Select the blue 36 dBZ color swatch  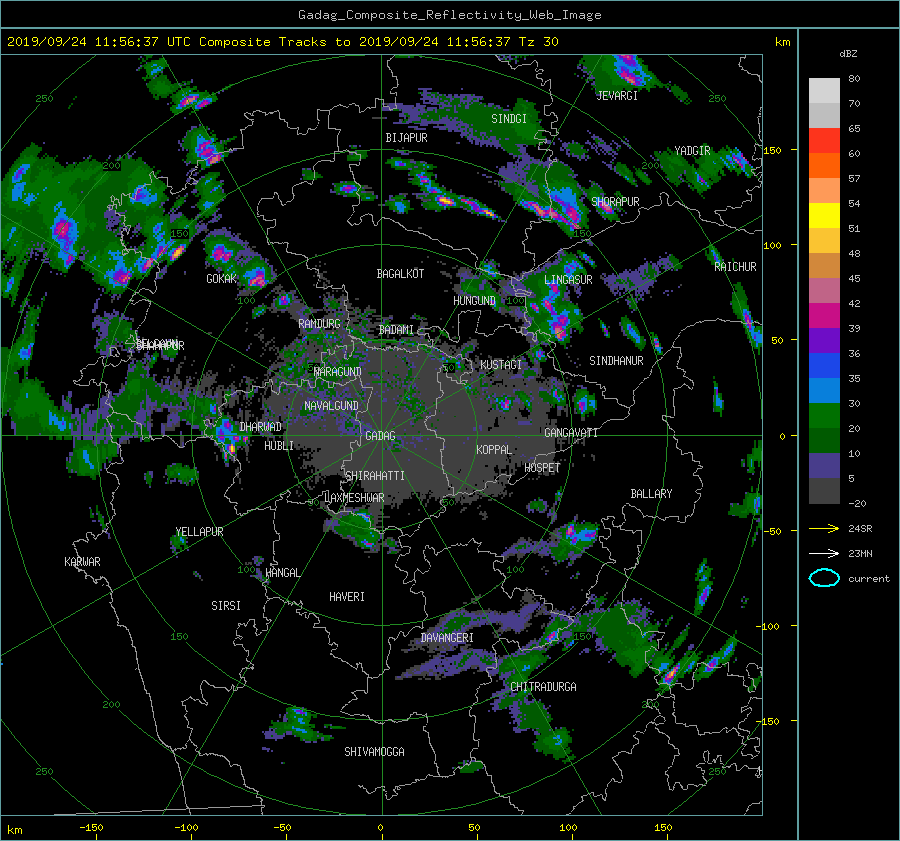click(x=824, y=366)
